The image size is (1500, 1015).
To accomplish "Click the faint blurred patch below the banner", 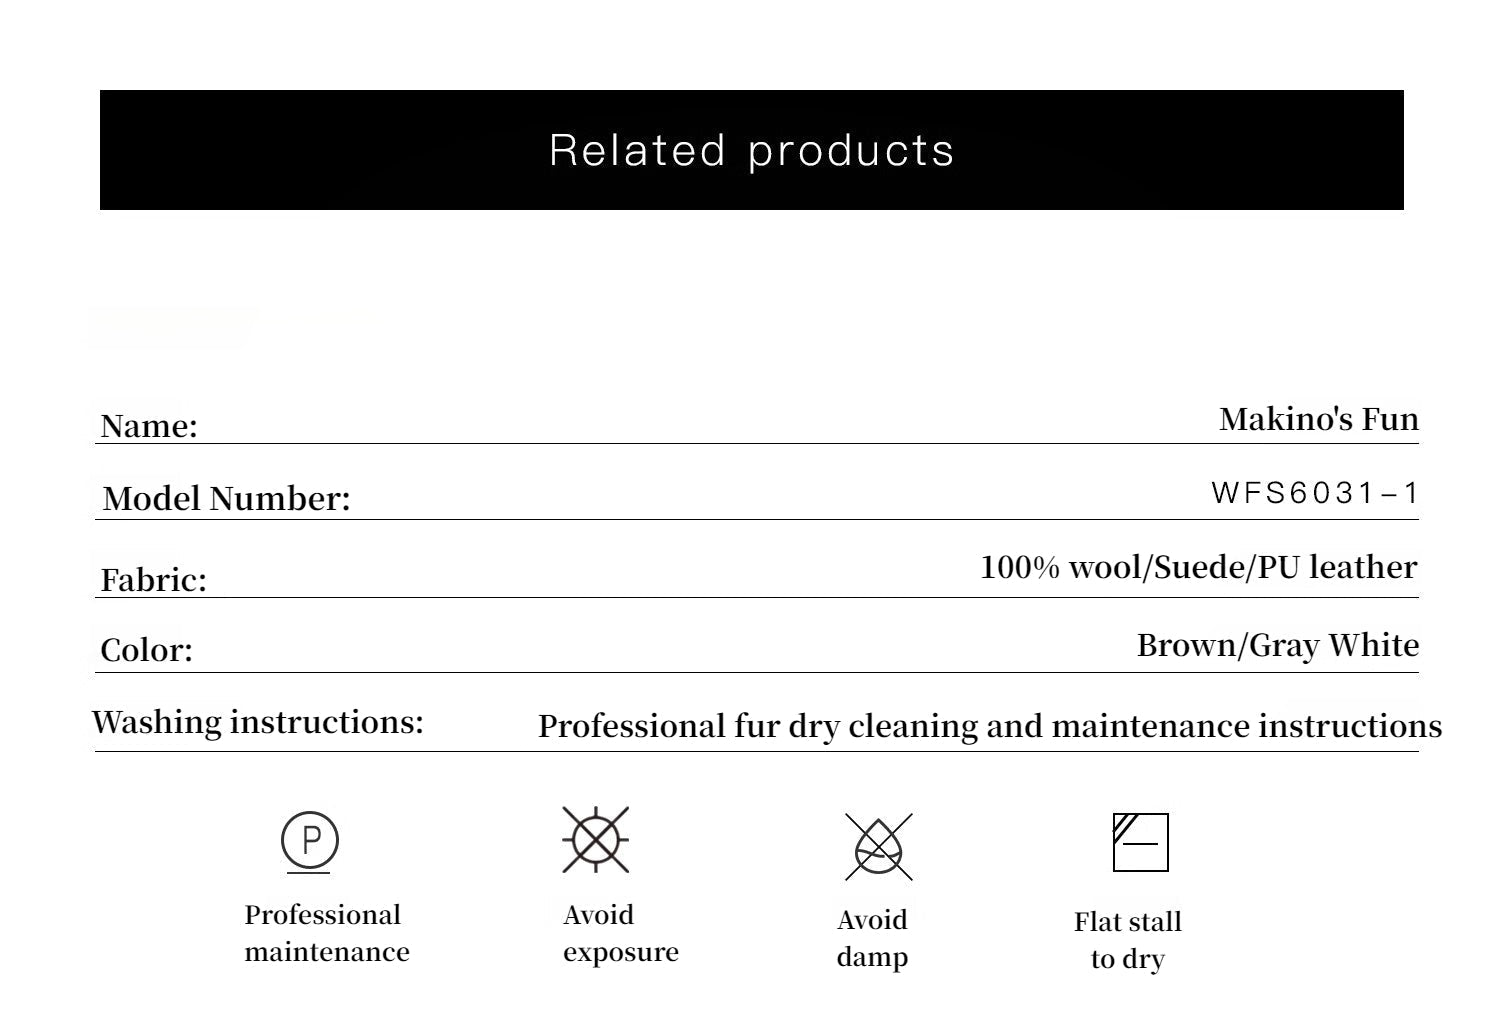I will [172, 327].
